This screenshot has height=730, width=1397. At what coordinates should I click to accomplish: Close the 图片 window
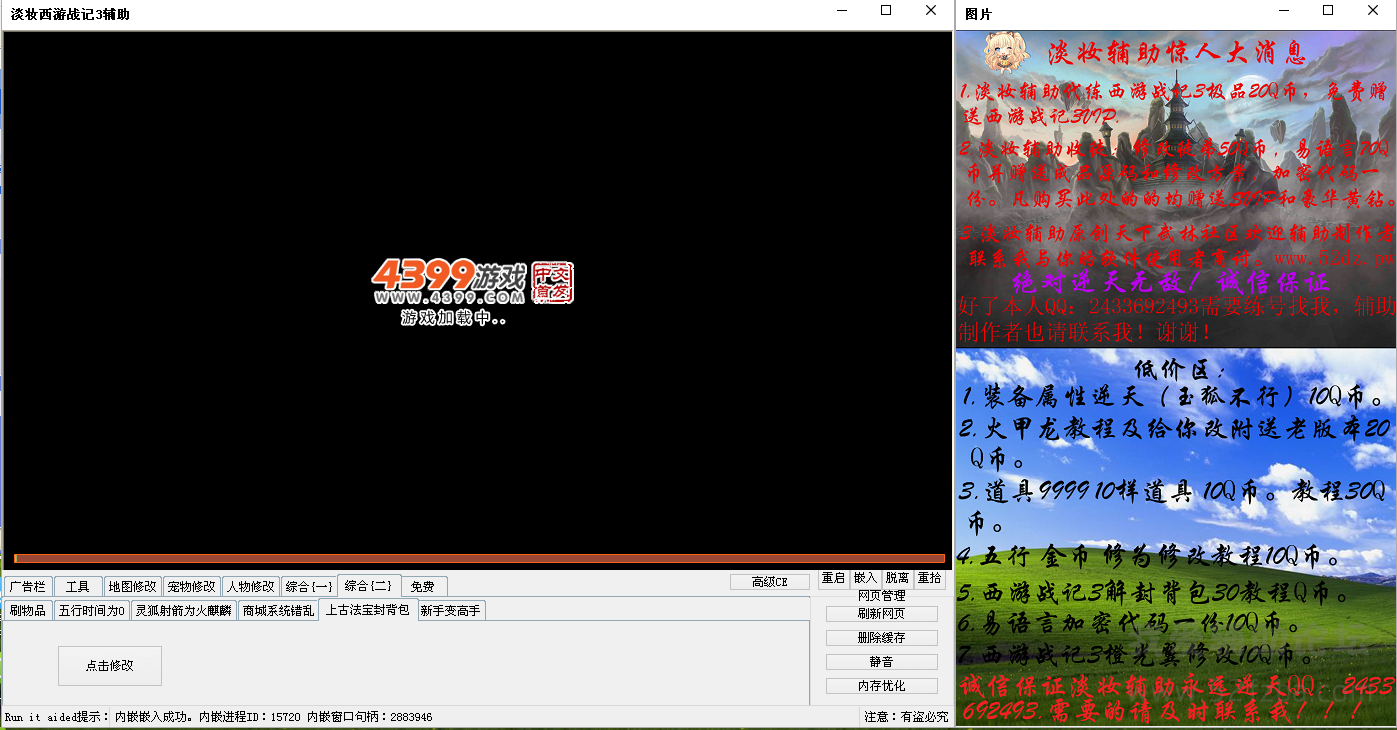1373,10
